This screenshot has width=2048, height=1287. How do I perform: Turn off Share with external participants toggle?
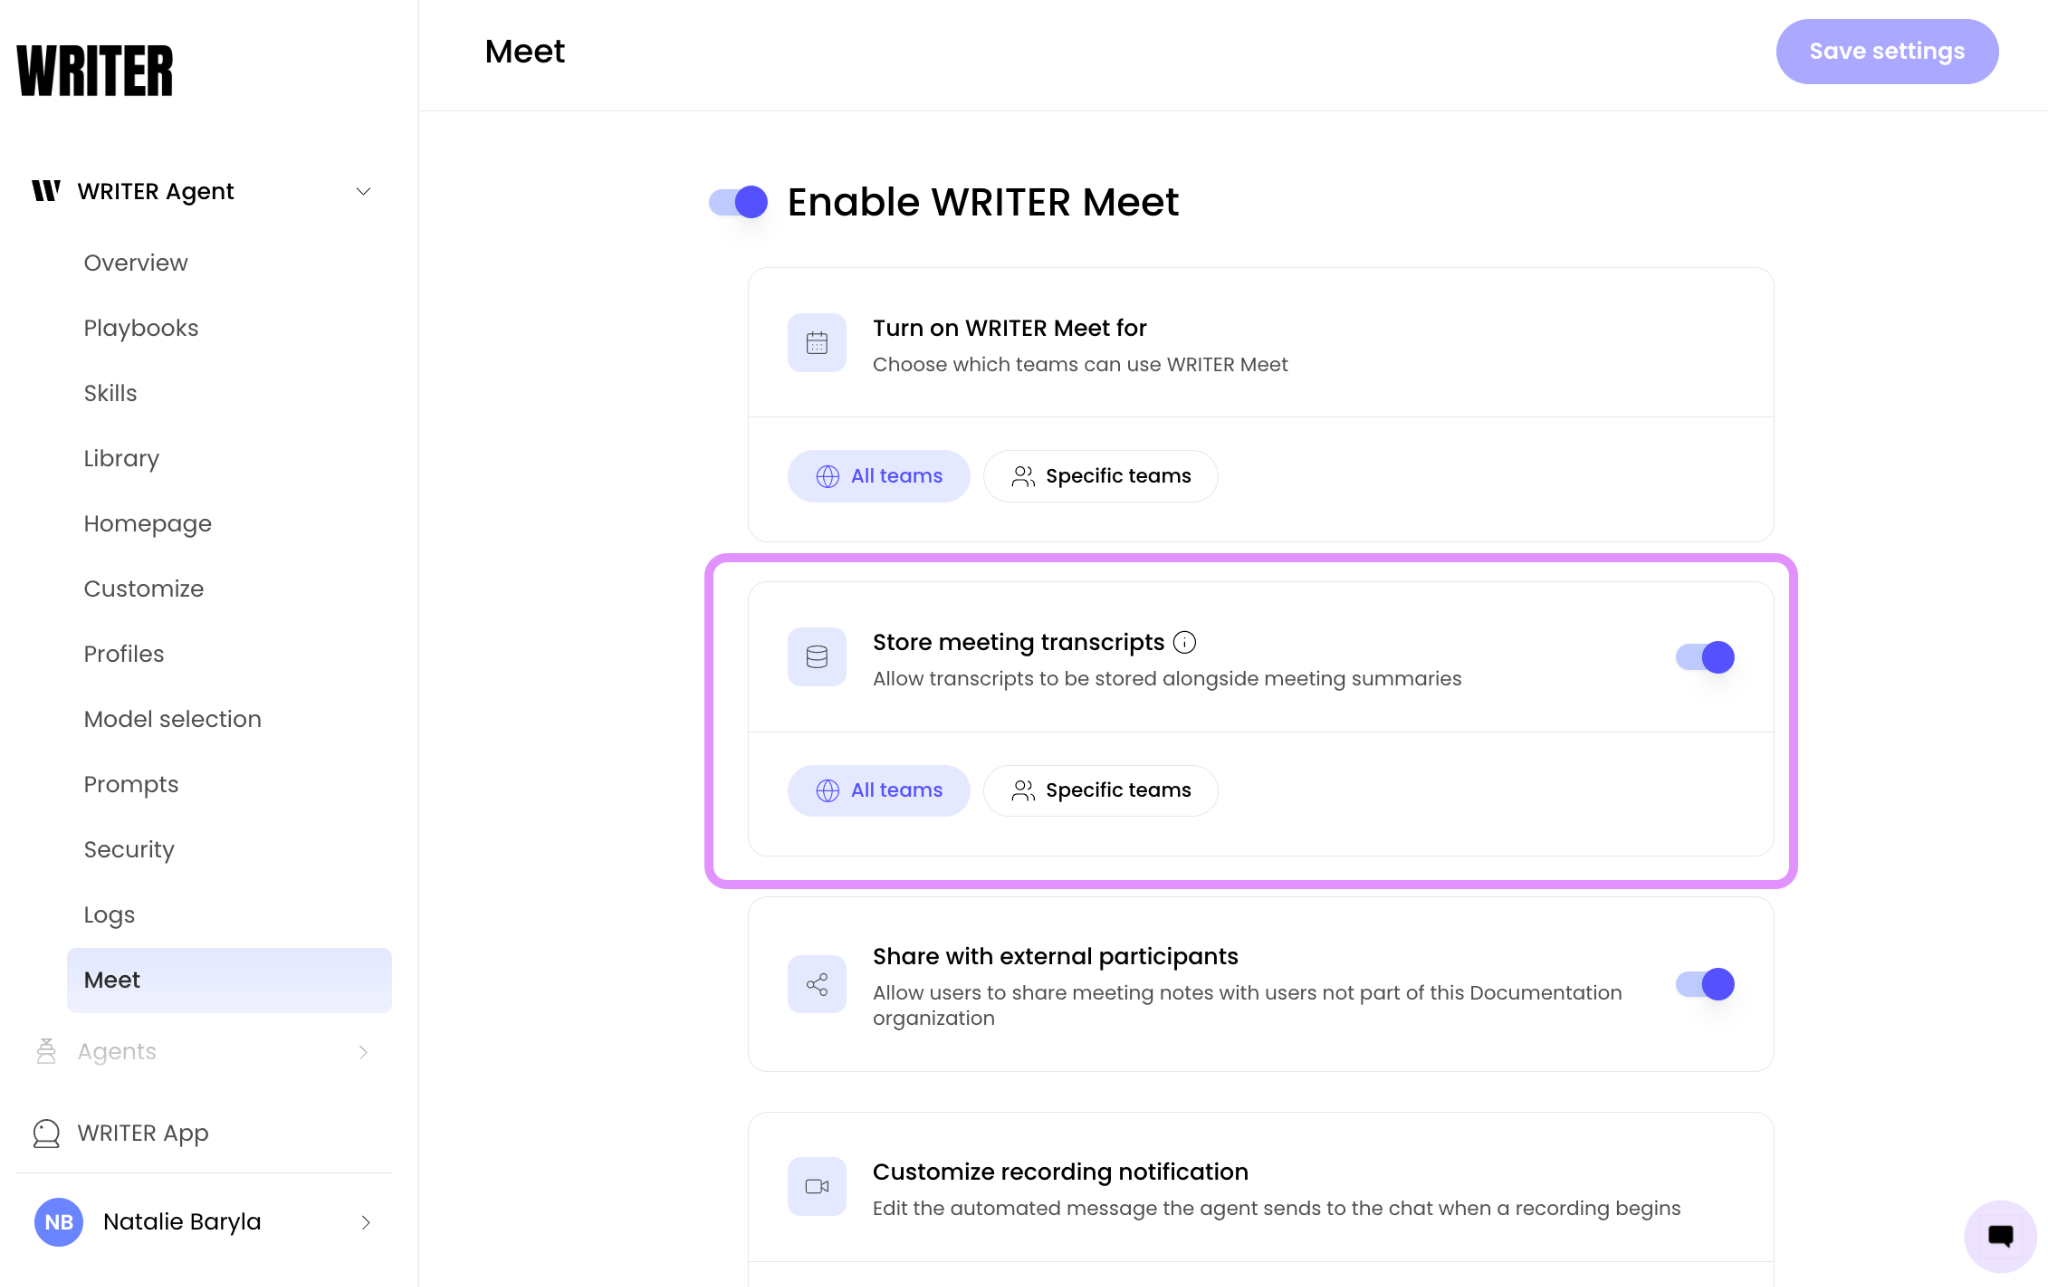coord(1705,984)
